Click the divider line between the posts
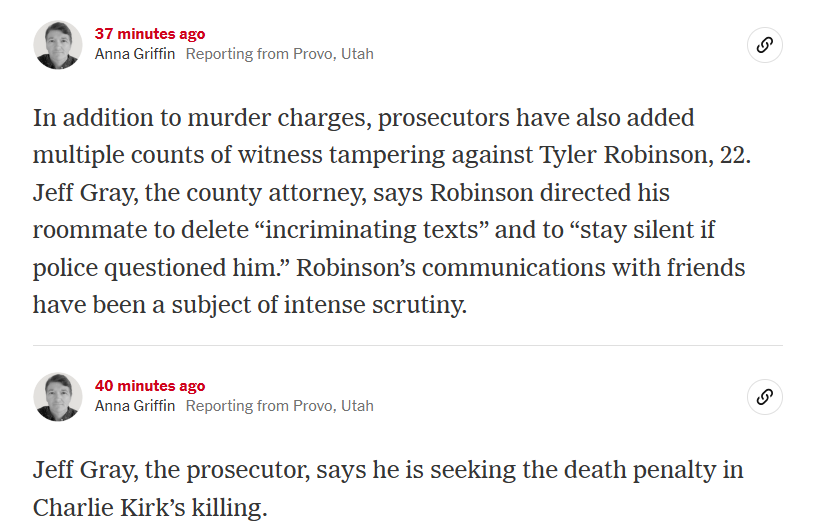Image resolution: width=815 pixels, height=532 pixels. tap(408, 345)
